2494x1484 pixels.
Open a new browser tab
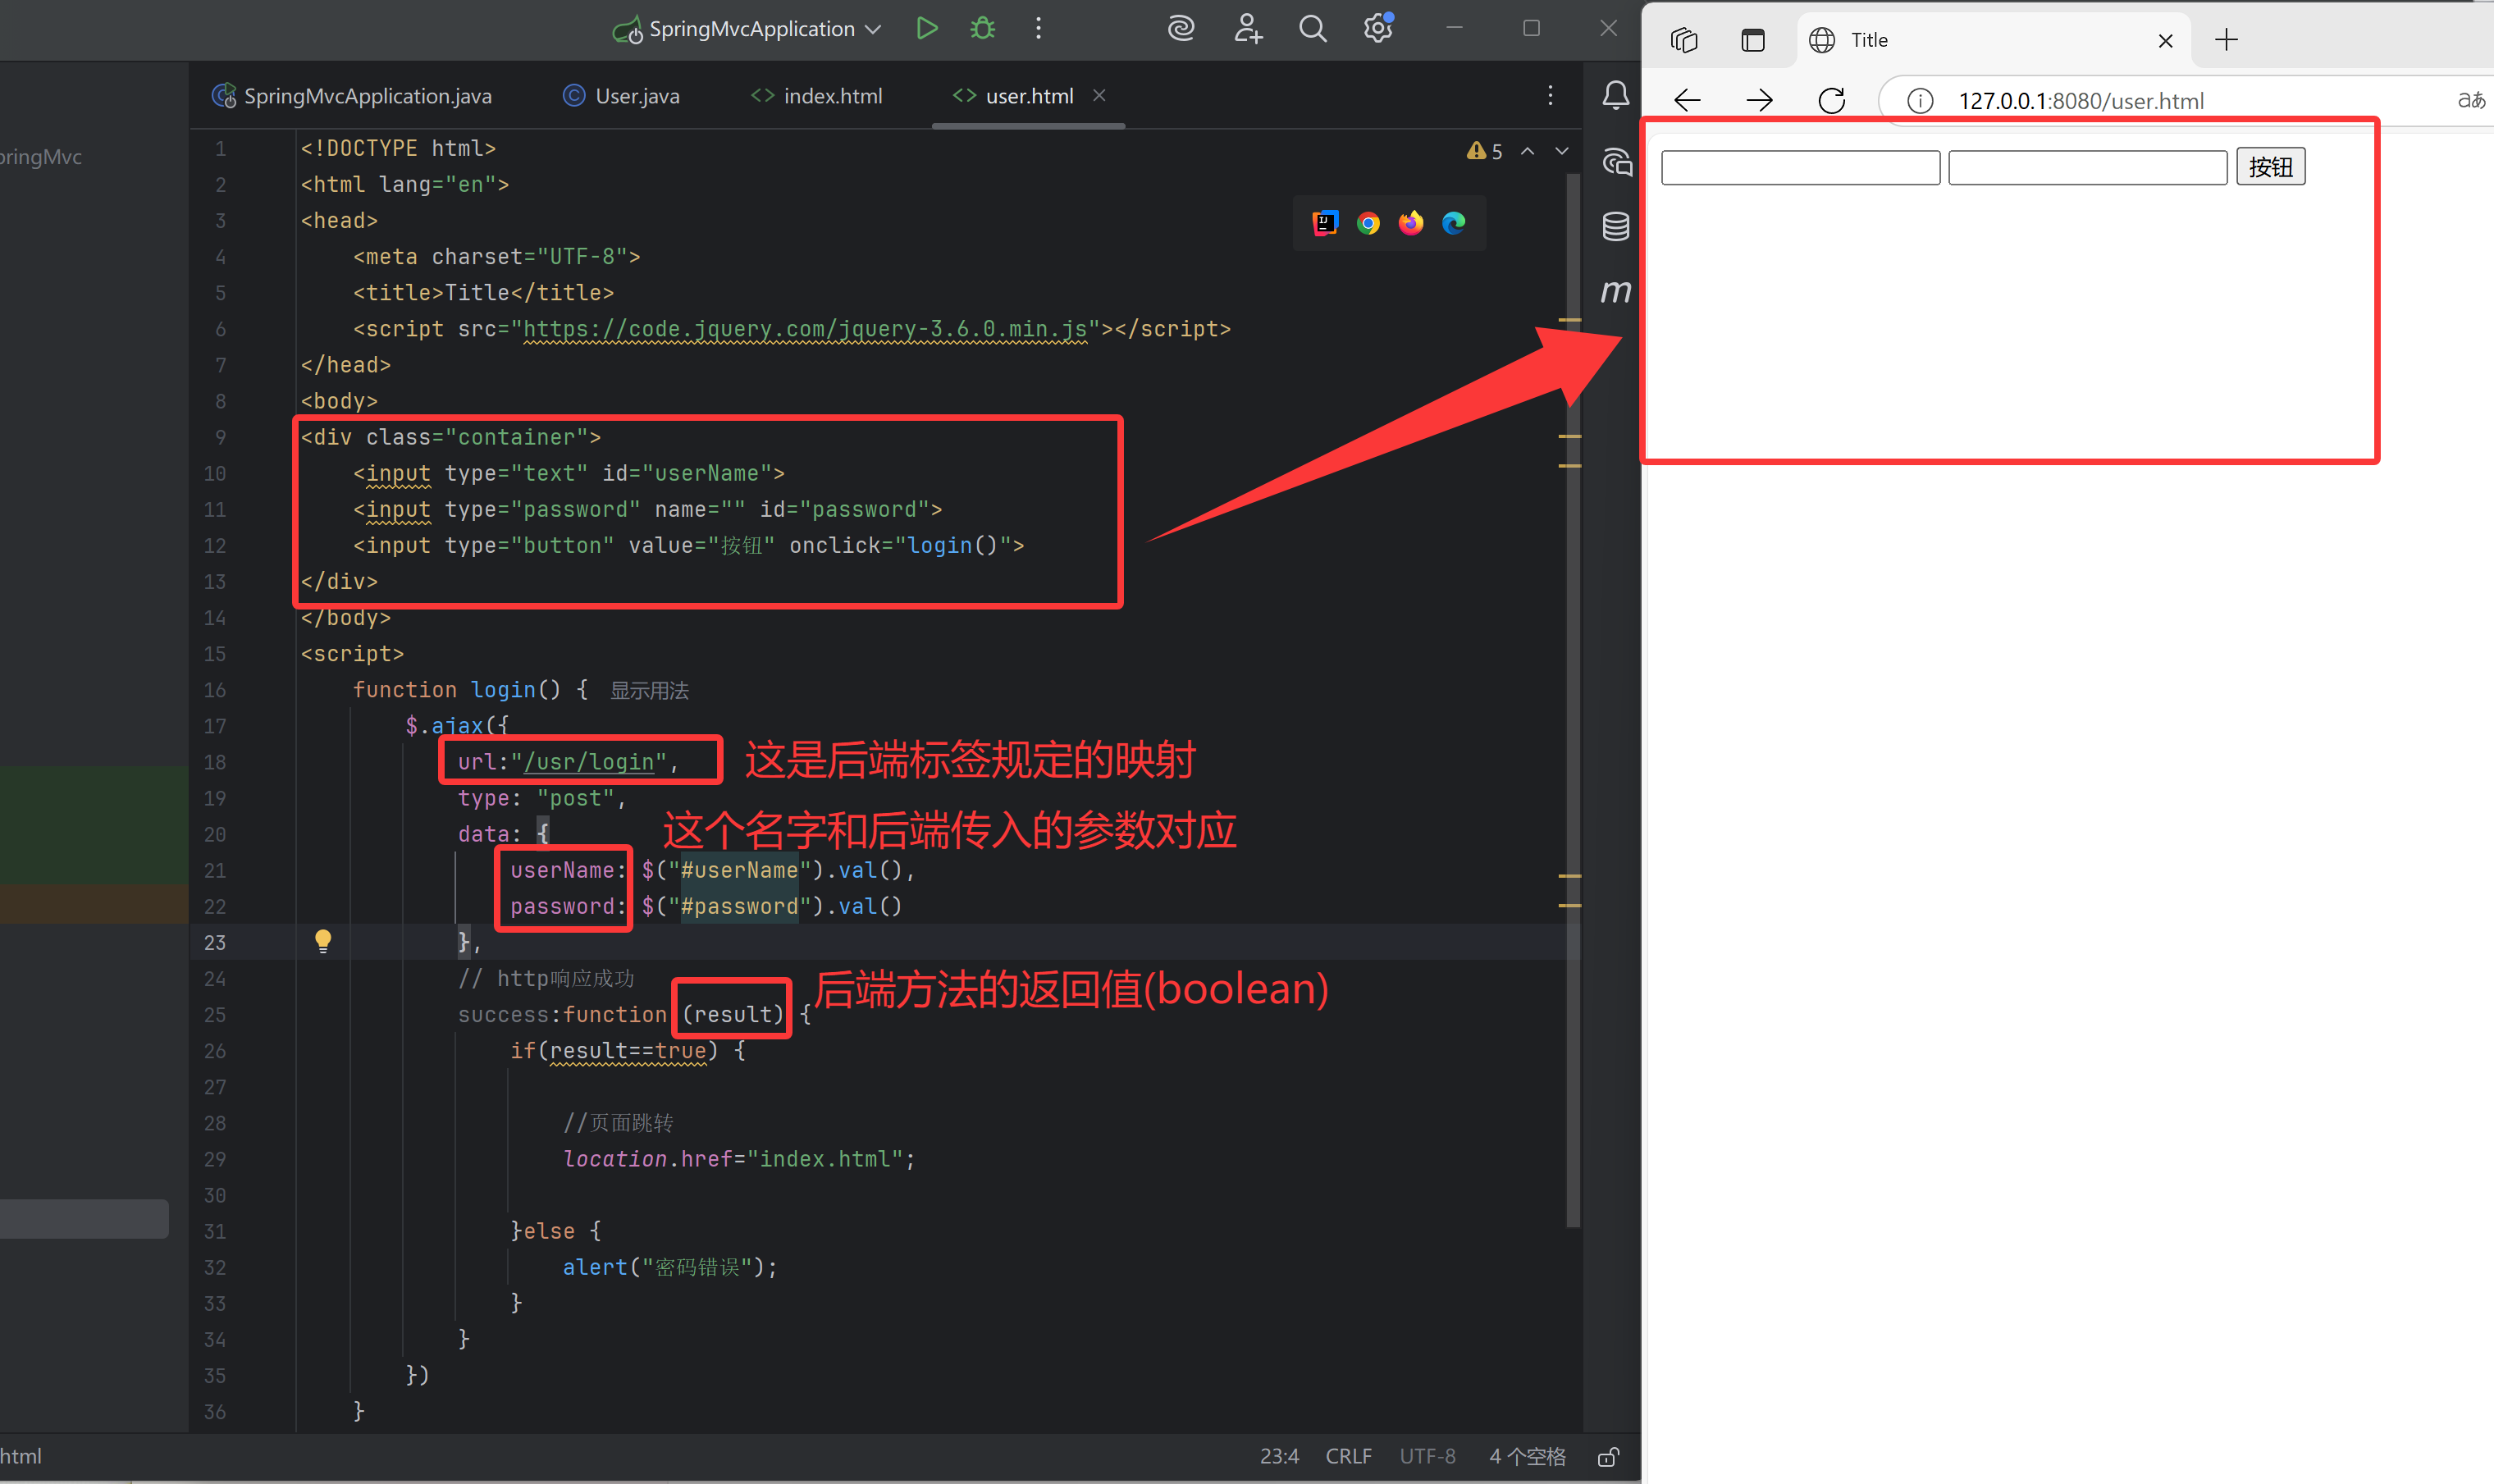pyautogui.click(x=2226, y=40)
